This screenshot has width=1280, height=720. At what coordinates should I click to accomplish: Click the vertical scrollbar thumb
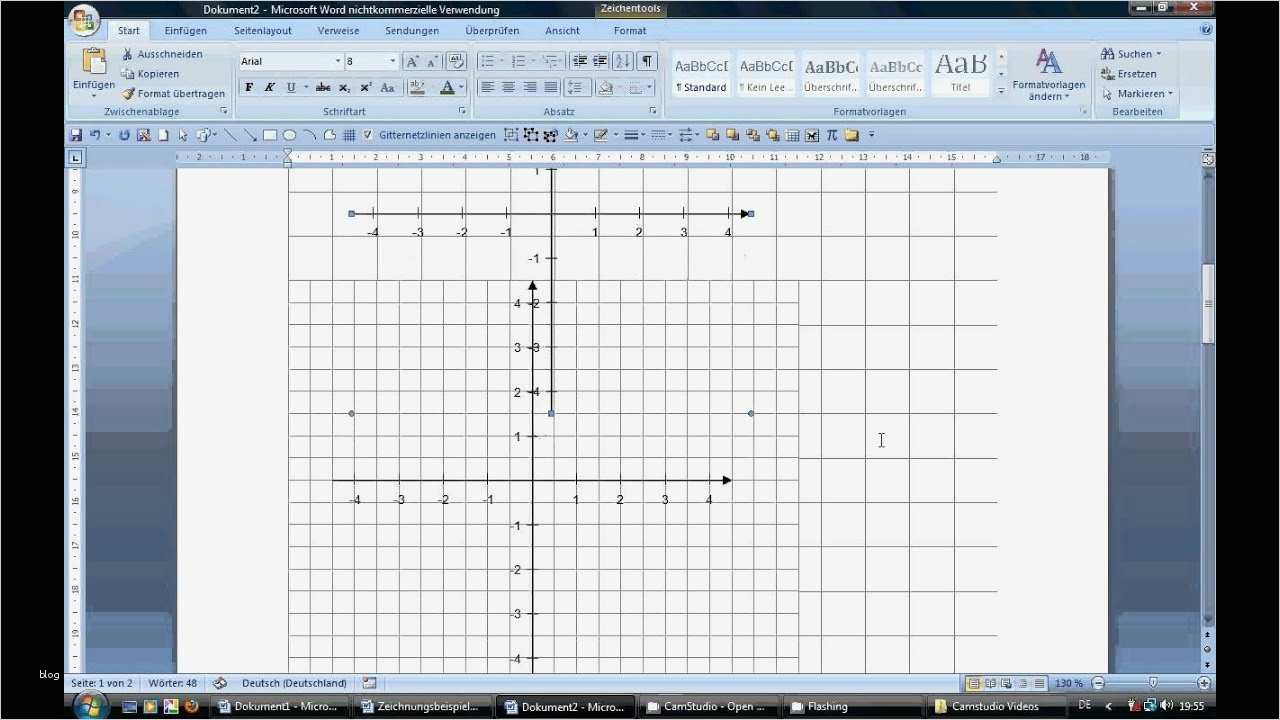pyautogui.click(x=1208, y=304)
